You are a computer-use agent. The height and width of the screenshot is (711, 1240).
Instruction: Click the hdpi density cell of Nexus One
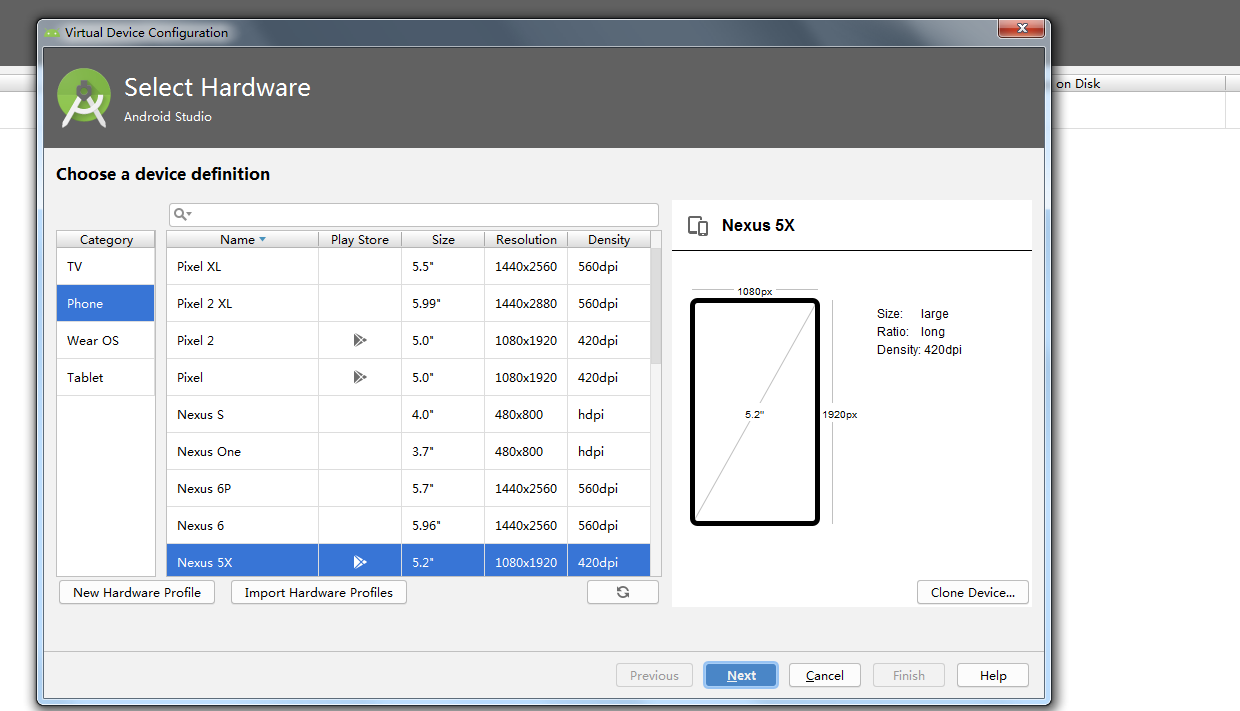click(x=609, y=451)
